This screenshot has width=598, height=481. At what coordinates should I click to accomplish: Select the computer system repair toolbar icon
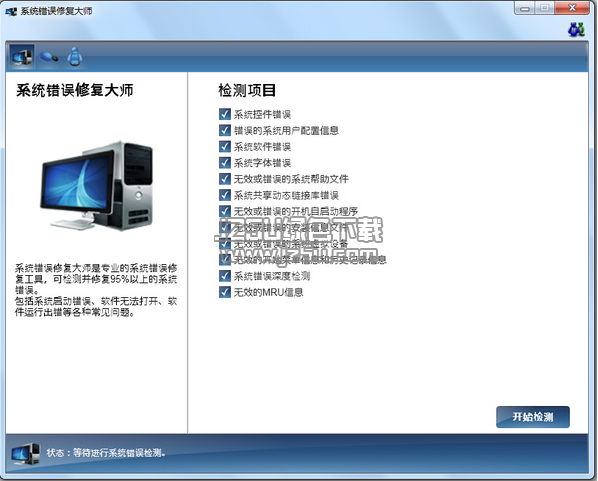click(x=22, y=57)
